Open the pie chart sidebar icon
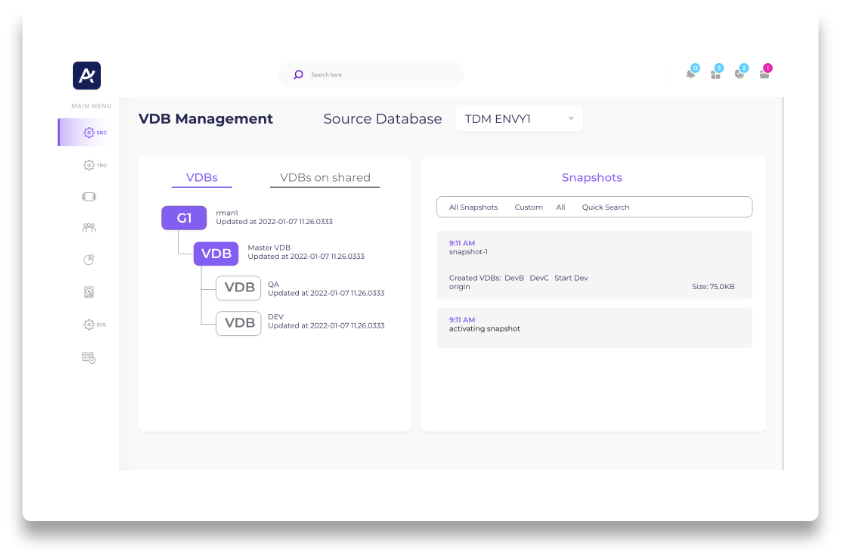The width and height of the screenshot is (842, 559). pos(89,260)
